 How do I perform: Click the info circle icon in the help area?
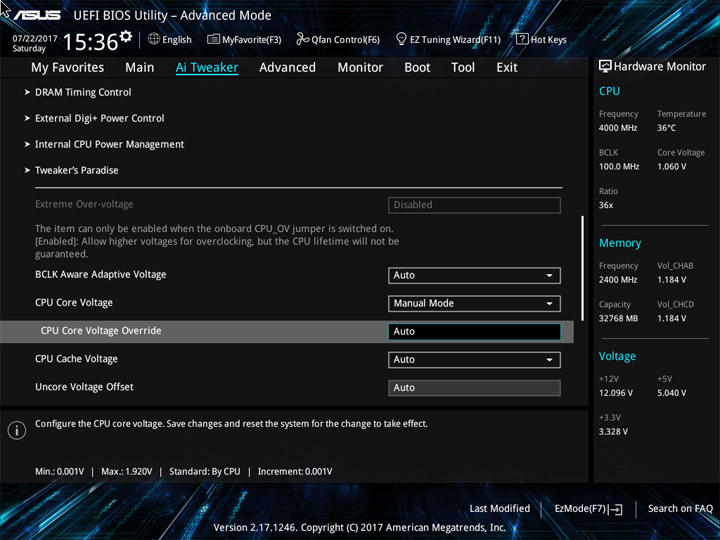coord(17,430)
